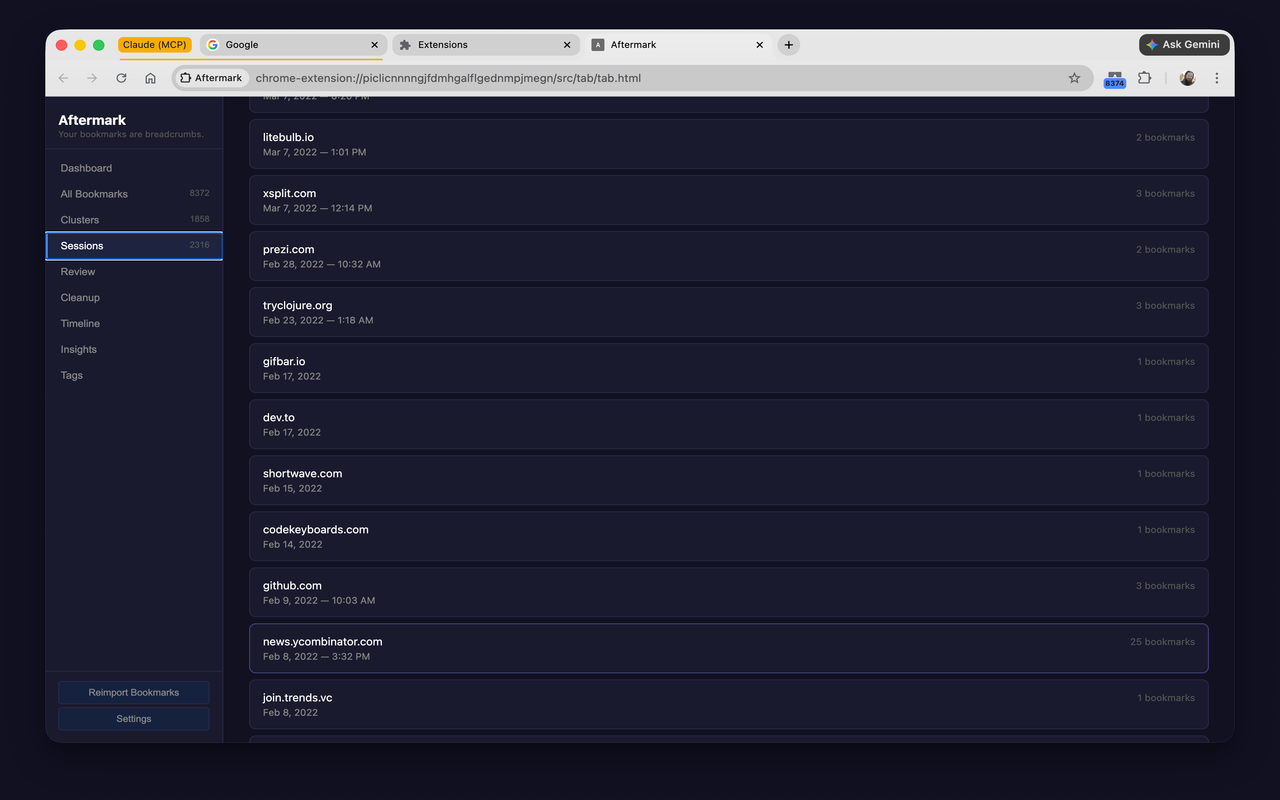Click the Claude (MCP) tab group label
1280x800 pixels.
[155, 45]
